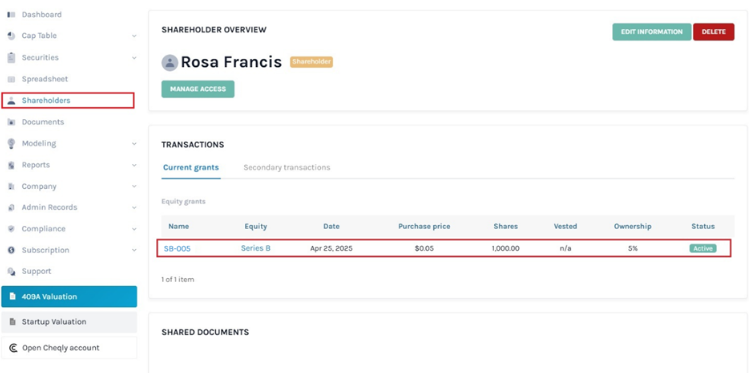Click the Manage Access button
The image size is (749, 373).
point(198,89)
